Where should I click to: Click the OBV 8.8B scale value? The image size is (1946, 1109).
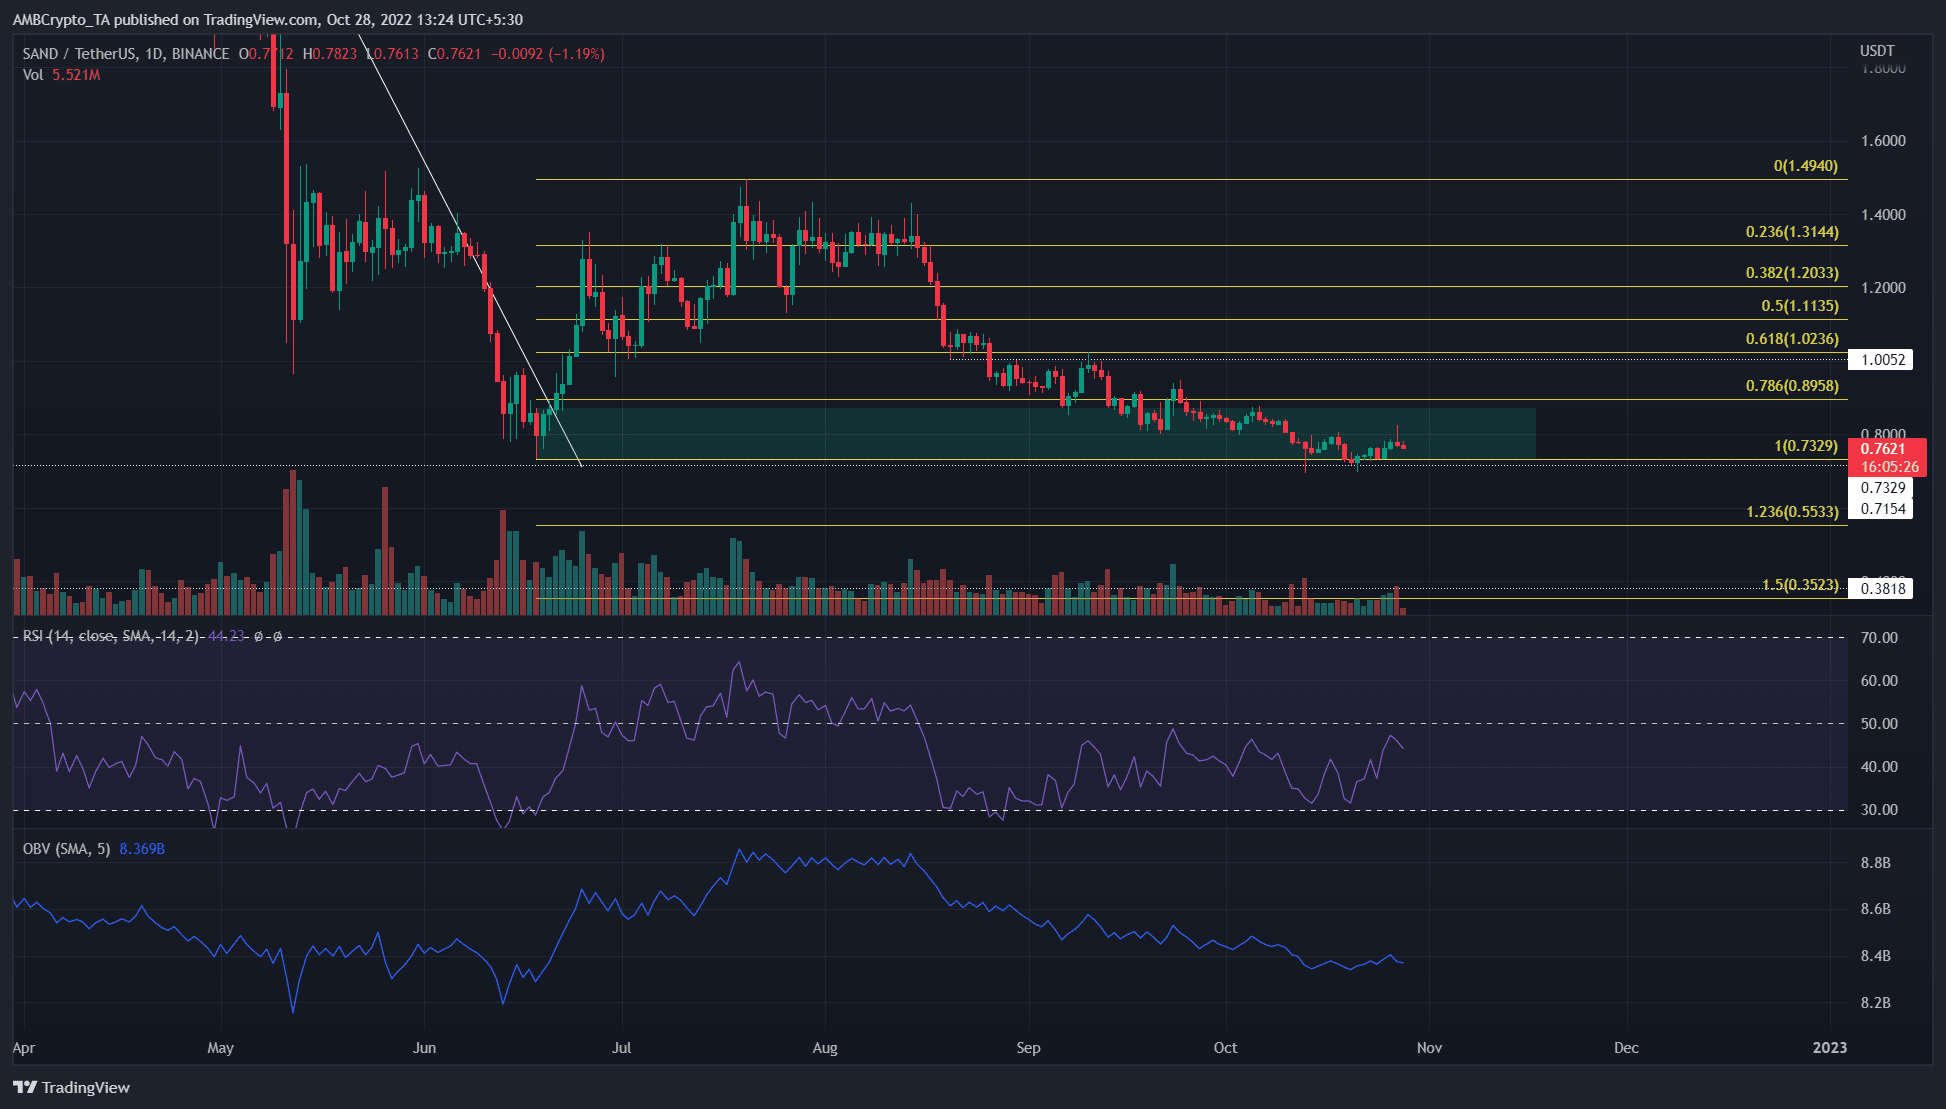pyautogui.click(x=1875, y=863)
